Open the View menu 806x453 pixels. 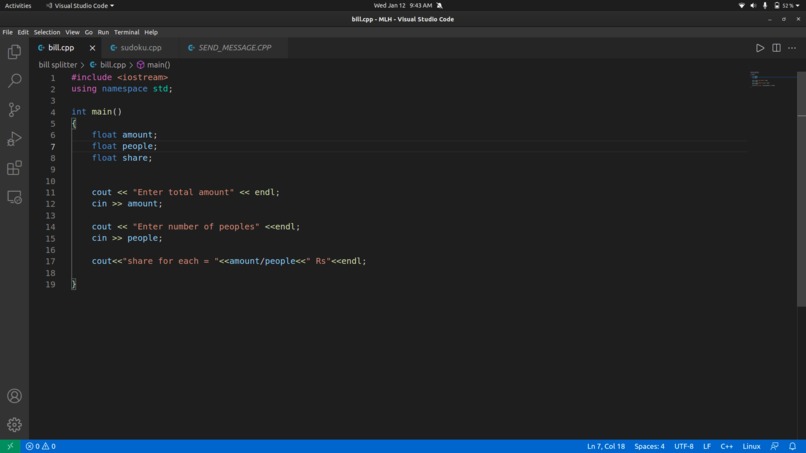72,32
